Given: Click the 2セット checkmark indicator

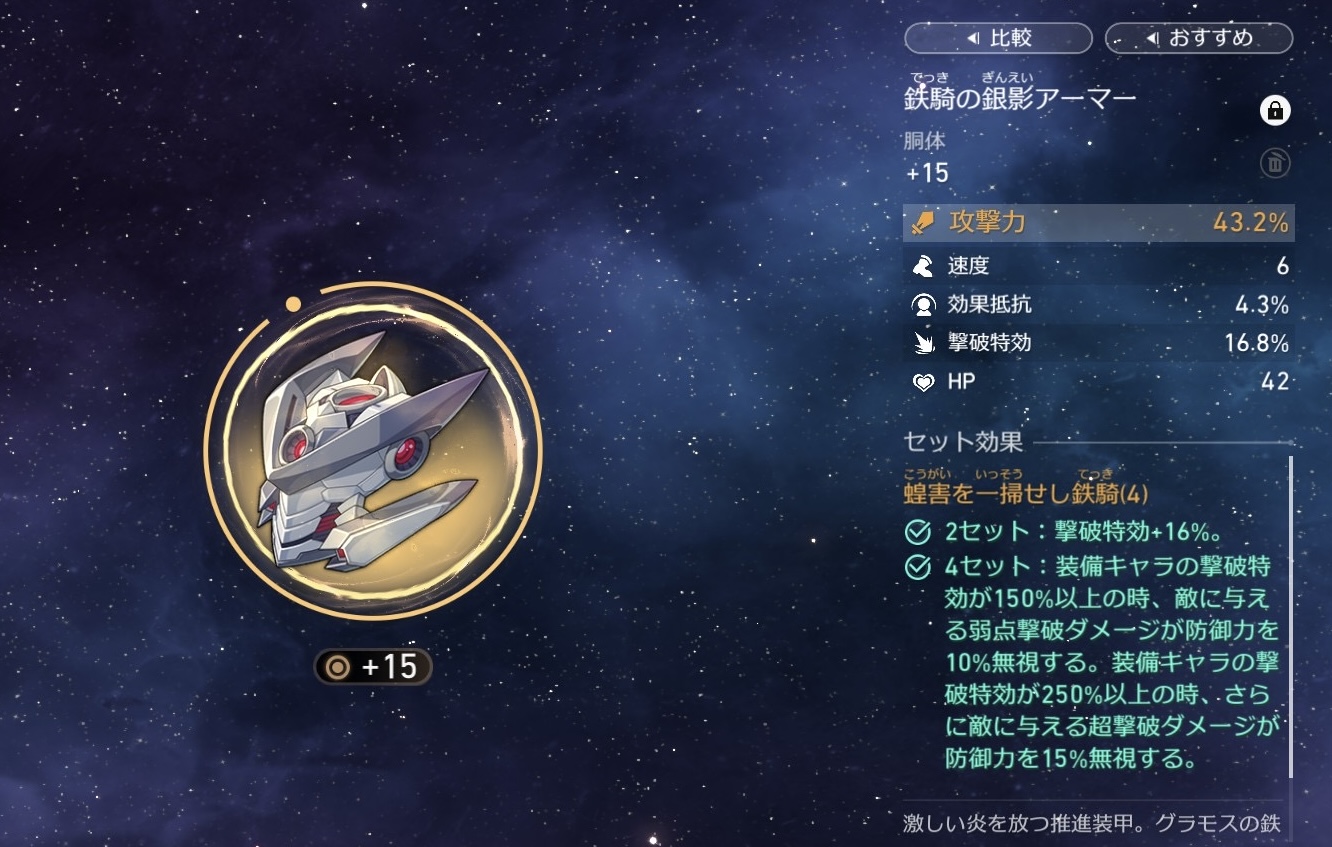Looking at the screenshot, I should 918,531.
